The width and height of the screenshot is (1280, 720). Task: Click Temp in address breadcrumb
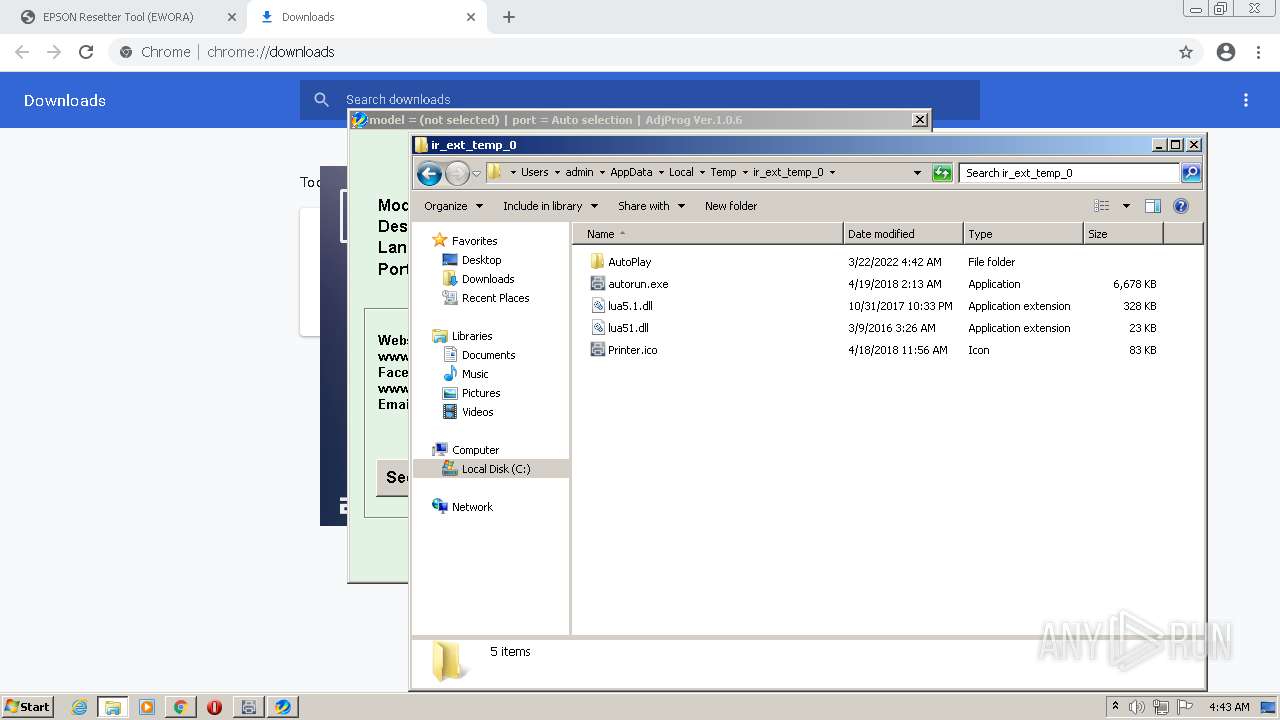pos(723,172)
